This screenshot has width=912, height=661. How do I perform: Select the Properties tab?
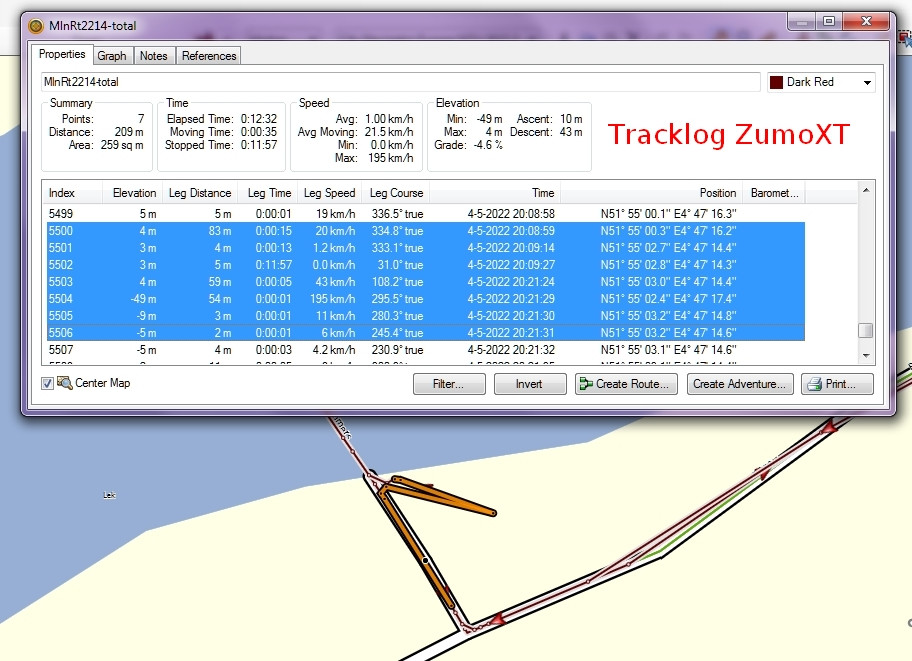click(x=62, y=54)
